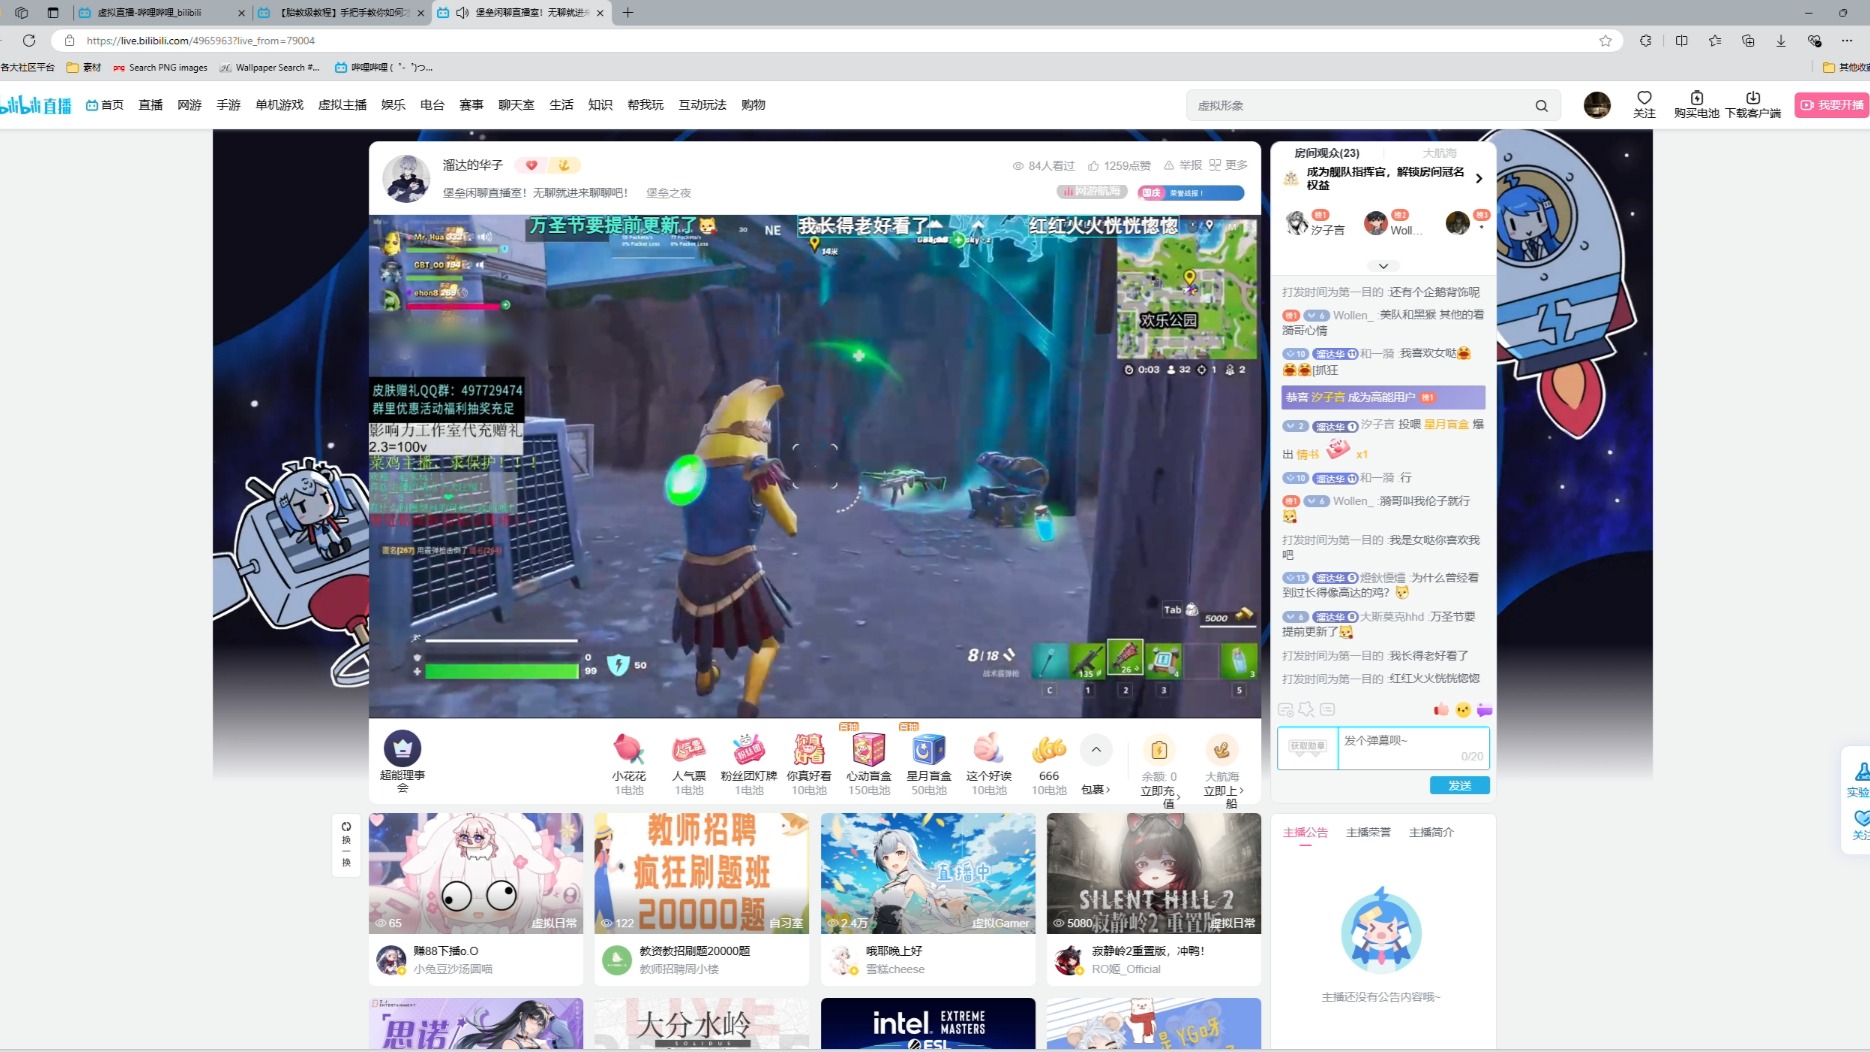Image resolution: width=1870 pixels, height=1052 pixels.
Task: Open browser settings ellipsis menu
Action: tap(1847, 41)
